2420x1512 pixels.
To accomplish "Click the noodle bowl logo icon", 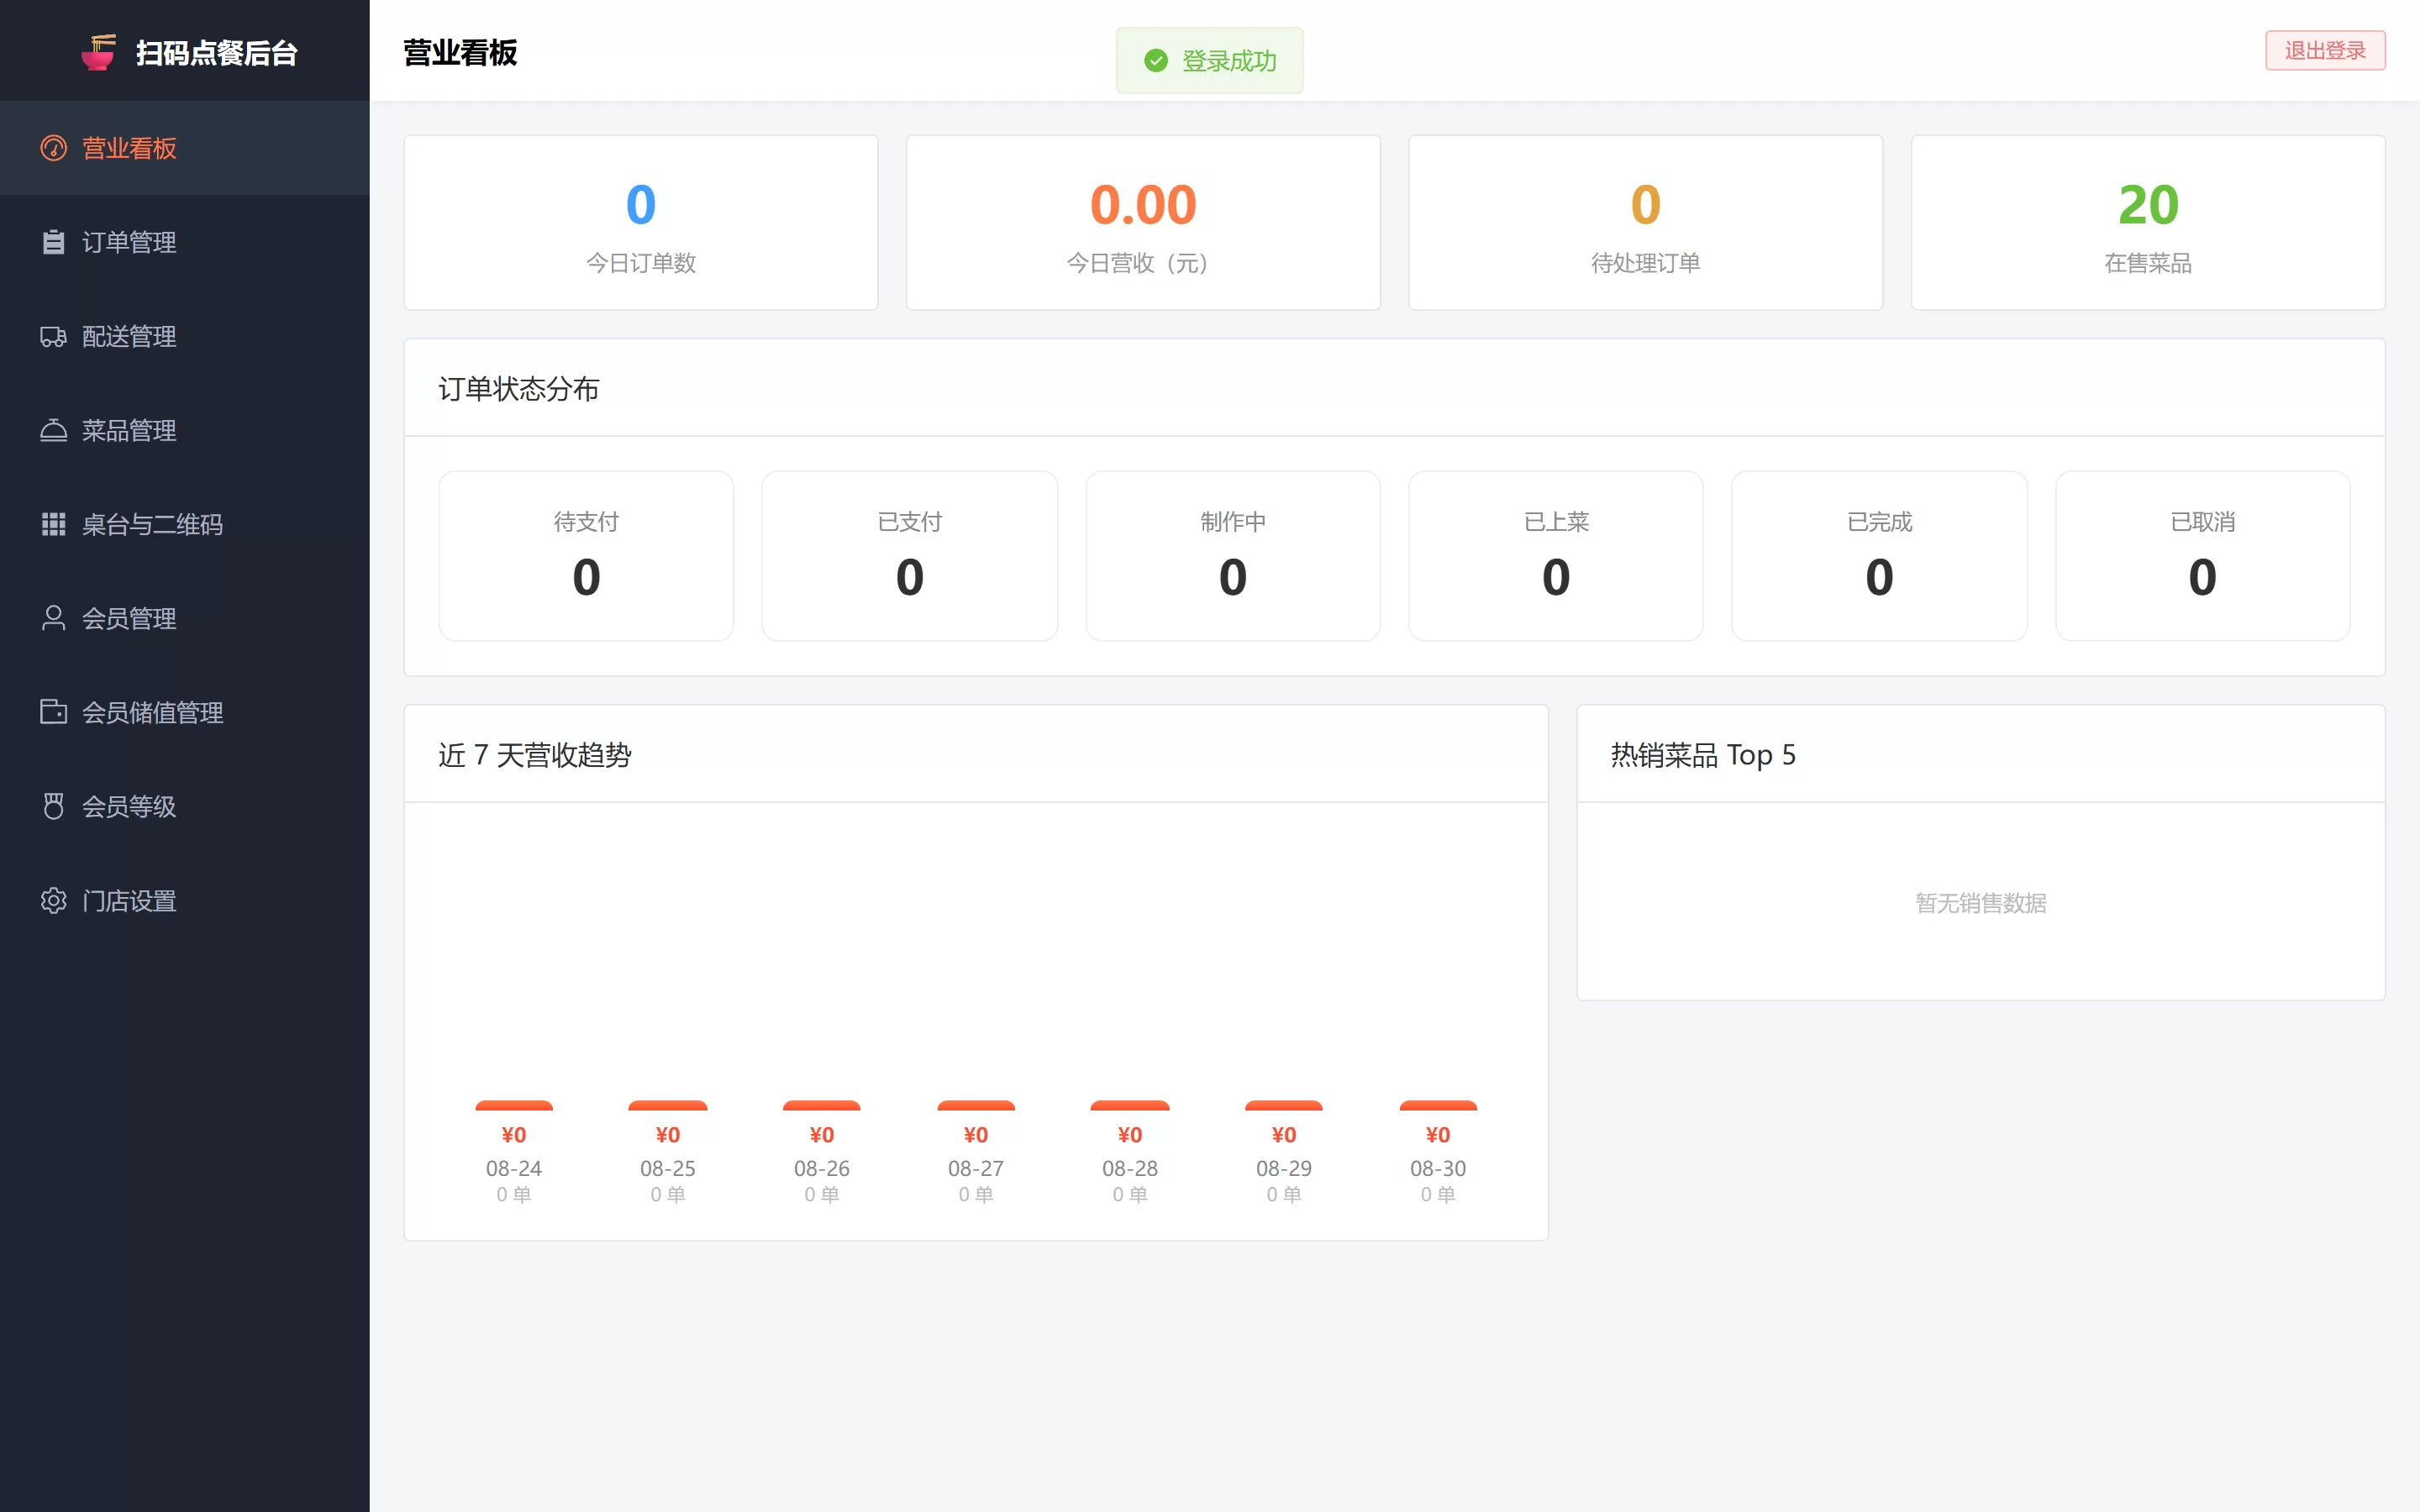I will pos(99,52).
